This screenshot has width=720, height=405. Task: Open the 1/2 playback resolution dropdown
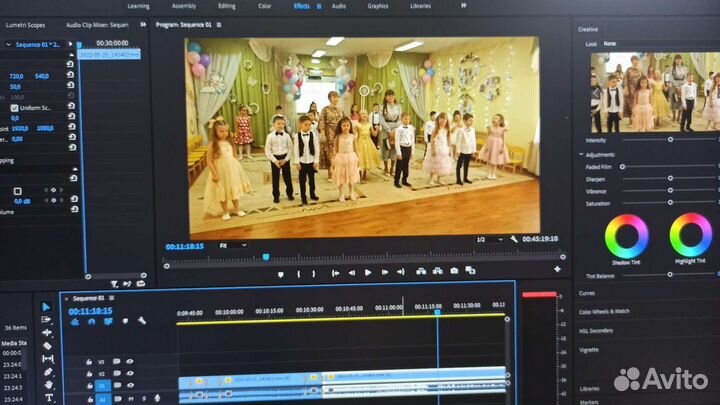click(486, 240)
